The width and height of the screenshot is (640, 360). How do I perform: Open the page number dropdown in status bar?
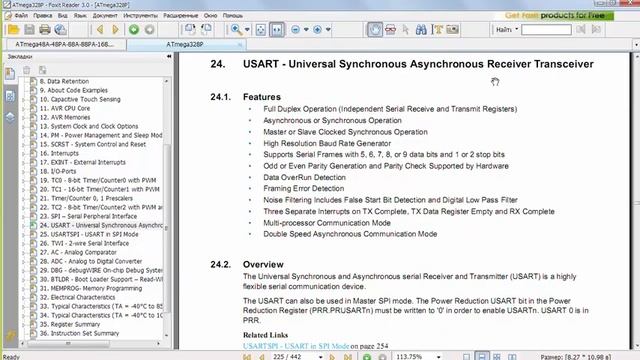click(320, 357)
